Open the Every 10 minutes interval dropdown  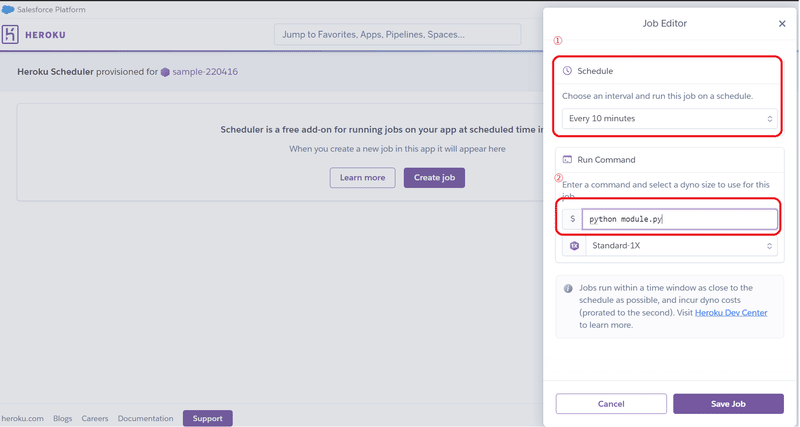coord(669,118)
